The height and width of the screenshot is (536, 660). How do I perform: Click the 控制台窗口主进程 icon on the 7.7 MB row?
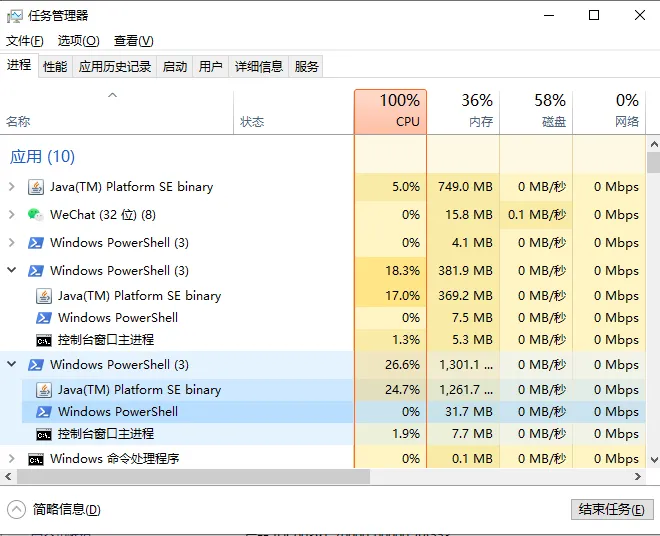(44, 434)
